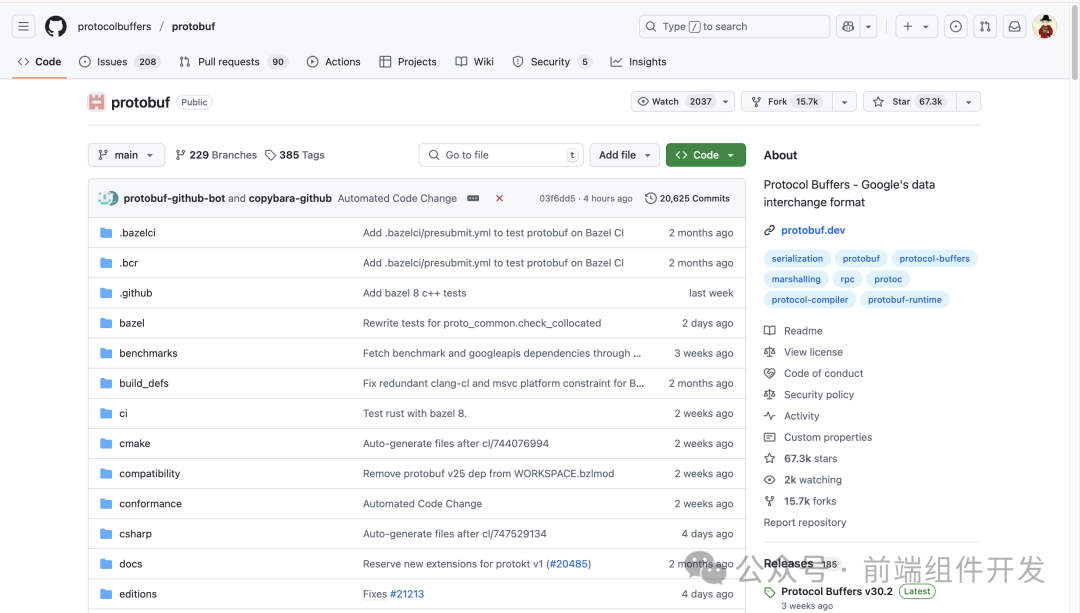Viewport: 1080px width, 613px height.
Task: Open the hamburger navigation menu
Action: point(23,26)
